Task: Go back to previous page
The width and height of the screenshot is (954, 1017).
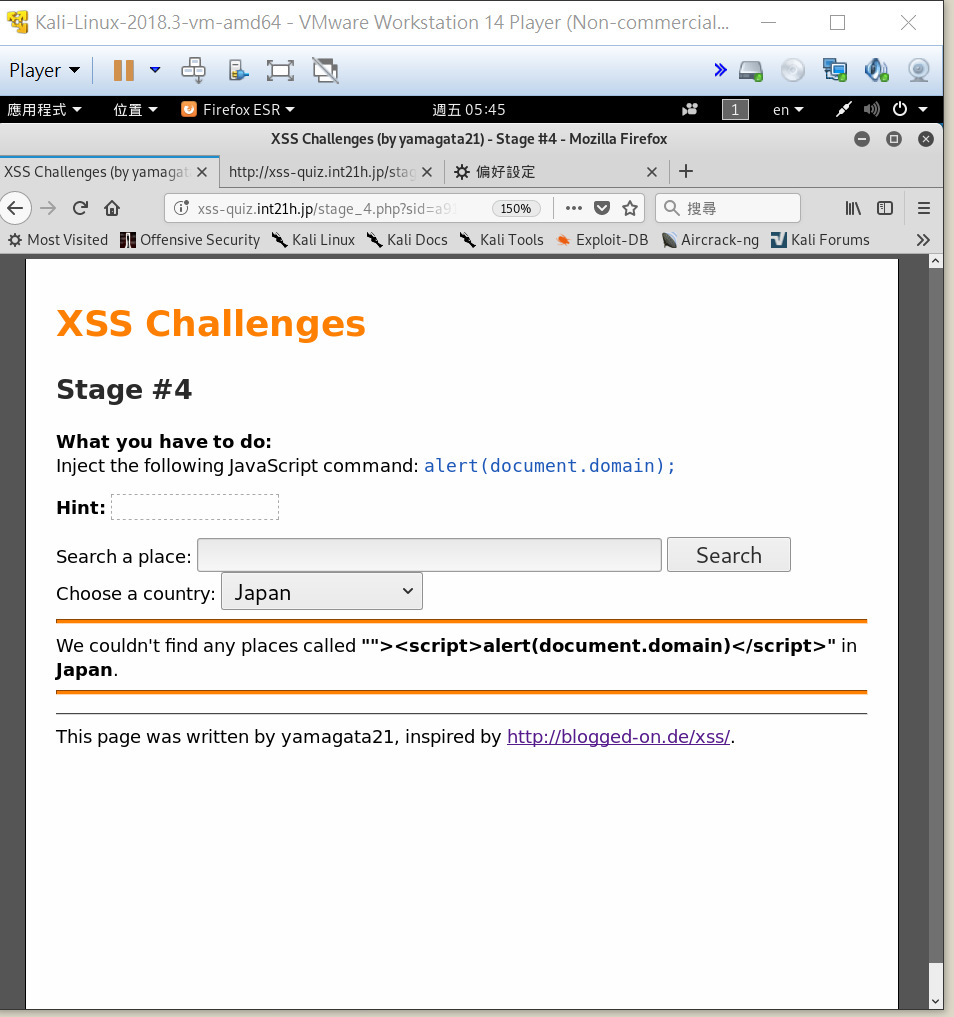Action: (16, 208)
